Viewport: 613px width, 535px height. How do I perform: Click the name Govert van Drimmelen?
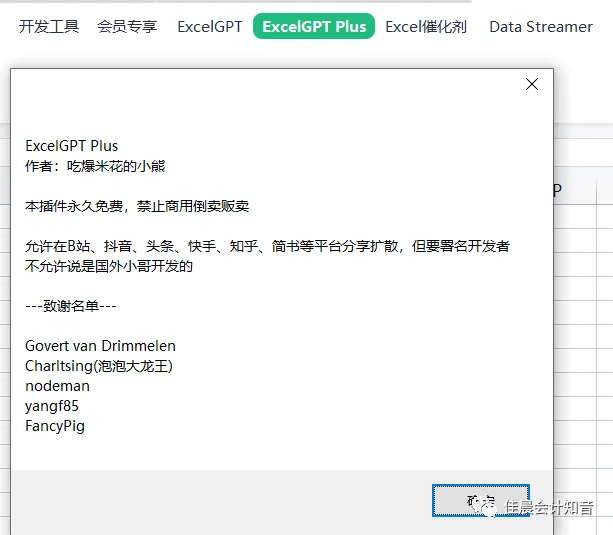pos(100,346)
